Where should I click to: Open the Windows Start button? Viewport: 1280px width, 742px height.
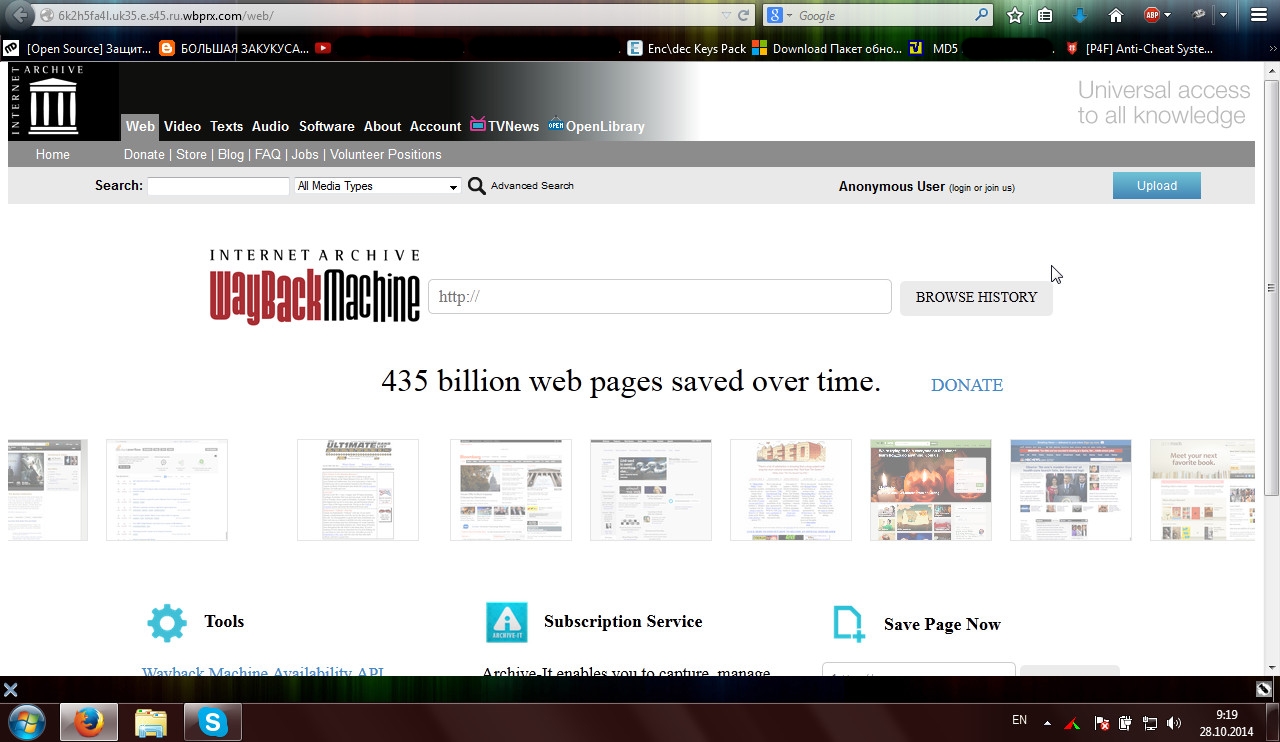click(x=27, y=722)
